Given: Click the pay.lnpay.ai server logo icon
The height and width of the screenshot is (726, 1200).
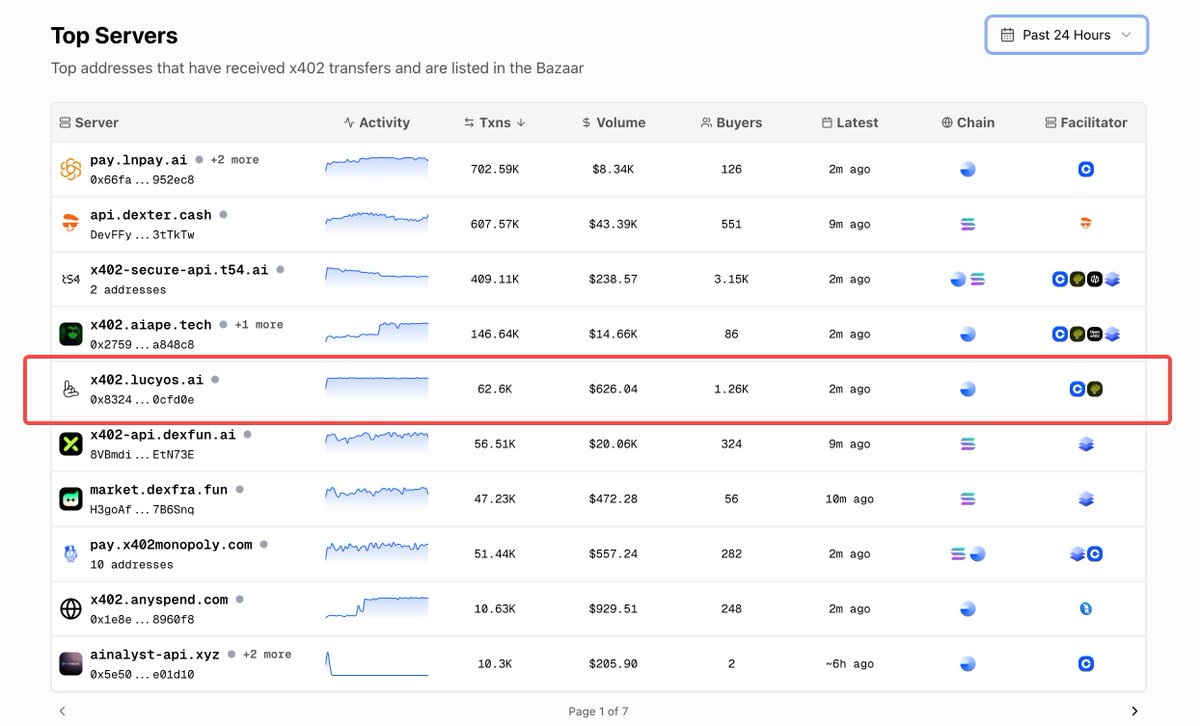Looking at the screenshot, I should (x=70, y=170).
